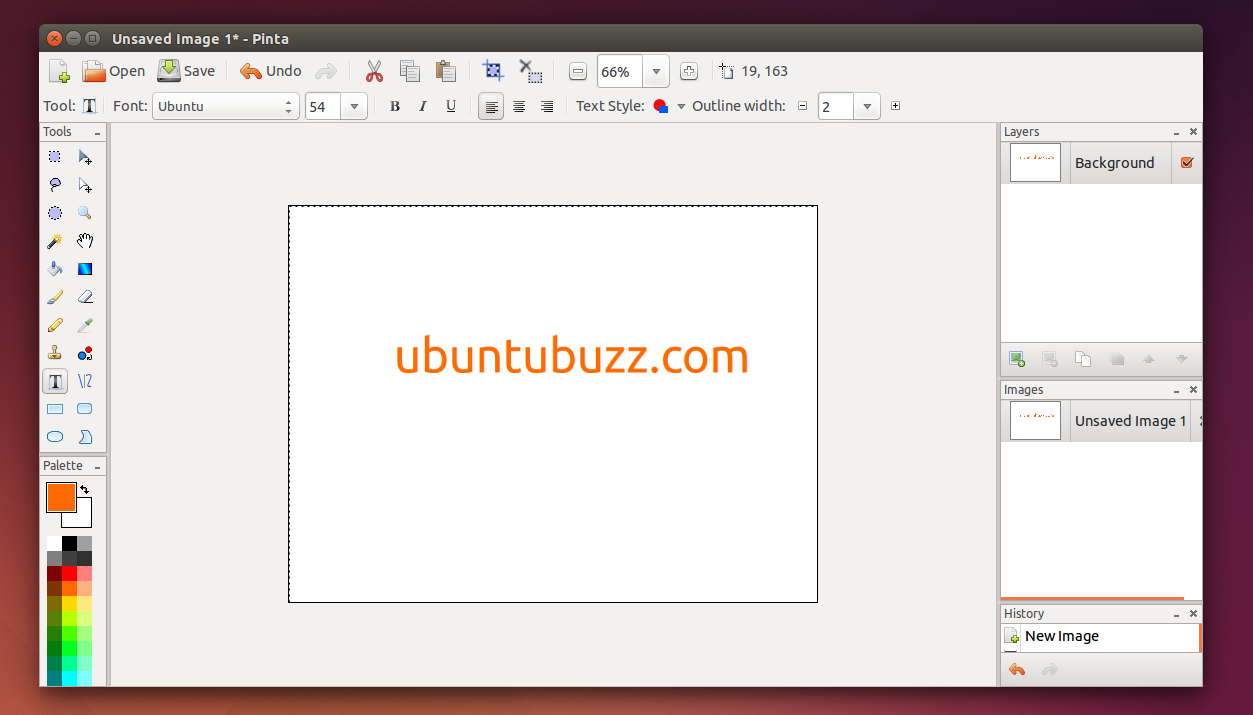
Task: Click the orange primary color swatch
Action: 61,497
